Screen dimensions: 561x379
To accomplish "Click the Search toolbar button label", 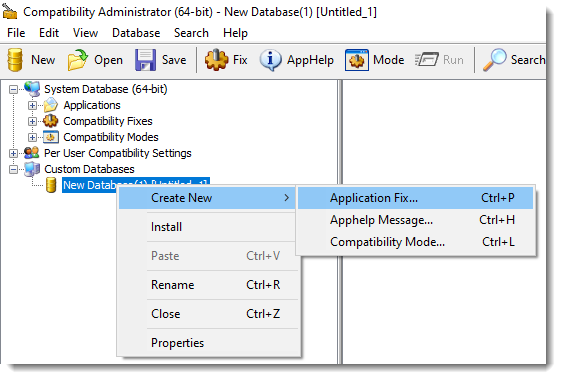I will pyautogui.click(x=528, y=60).
